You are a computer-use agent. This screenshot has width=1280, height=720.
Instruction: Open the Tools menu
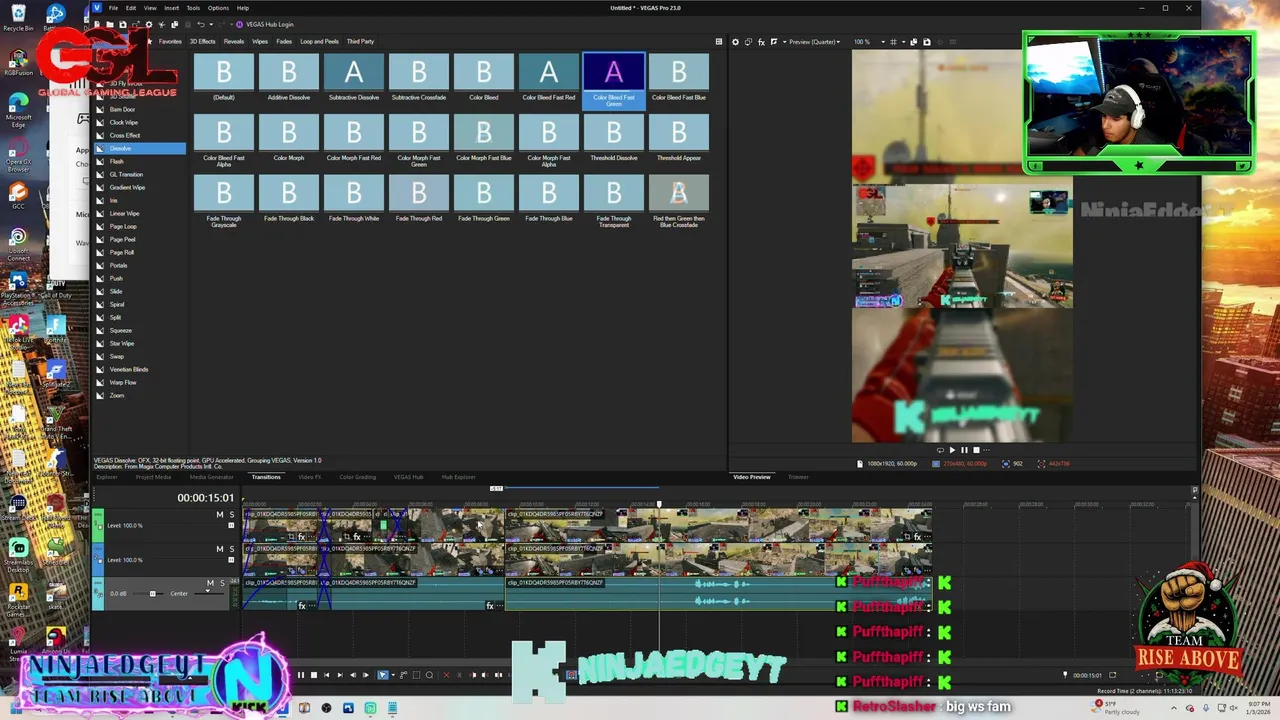coord(193,8)
